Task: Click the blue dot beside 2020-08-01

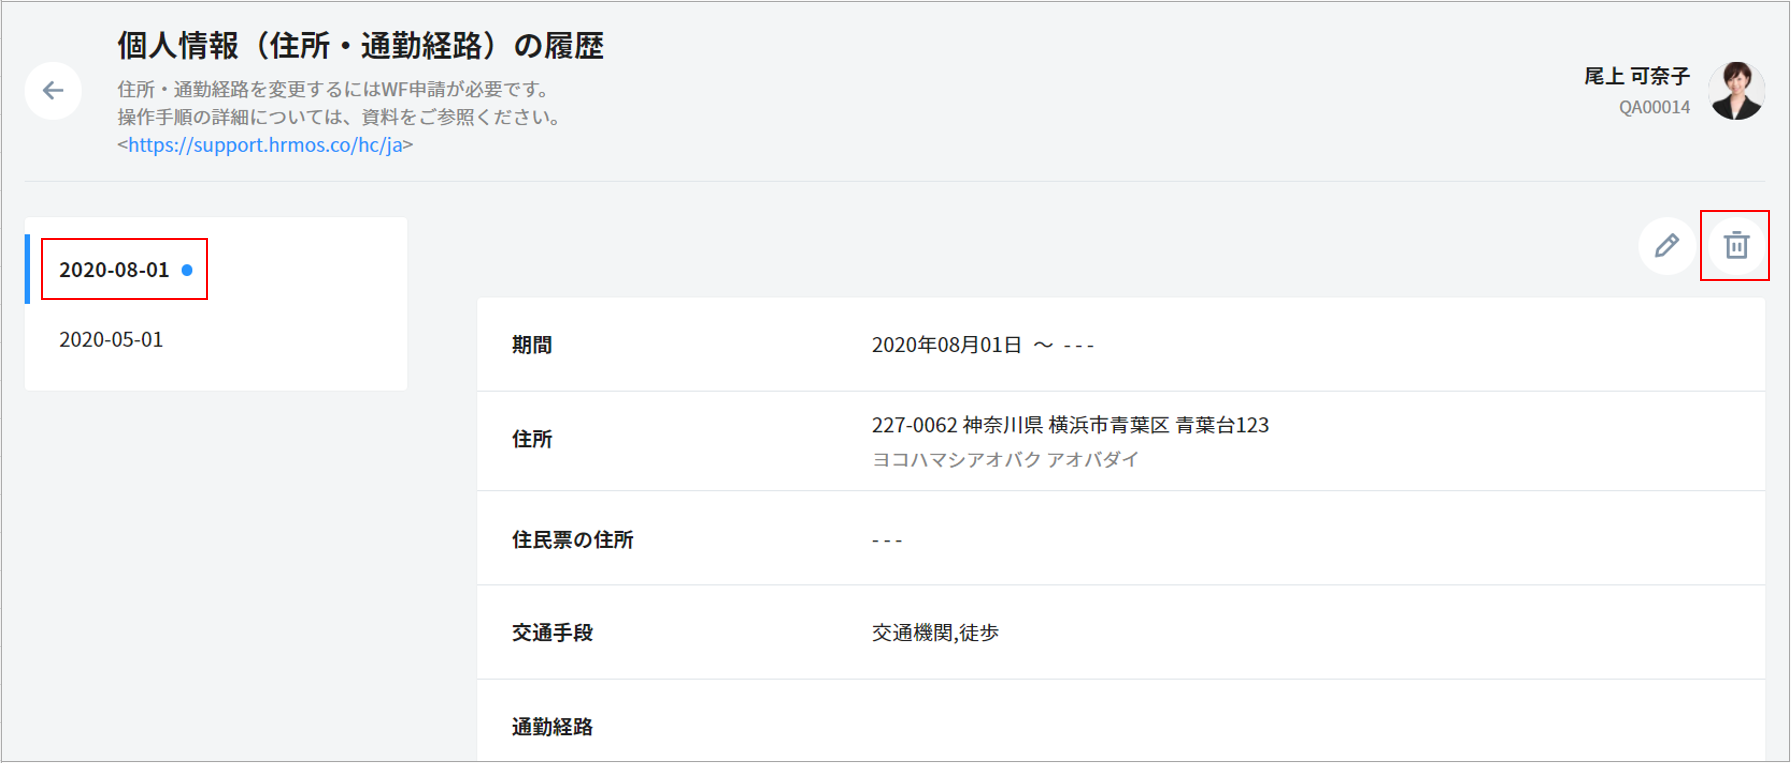Action: [x=187, y=270]
